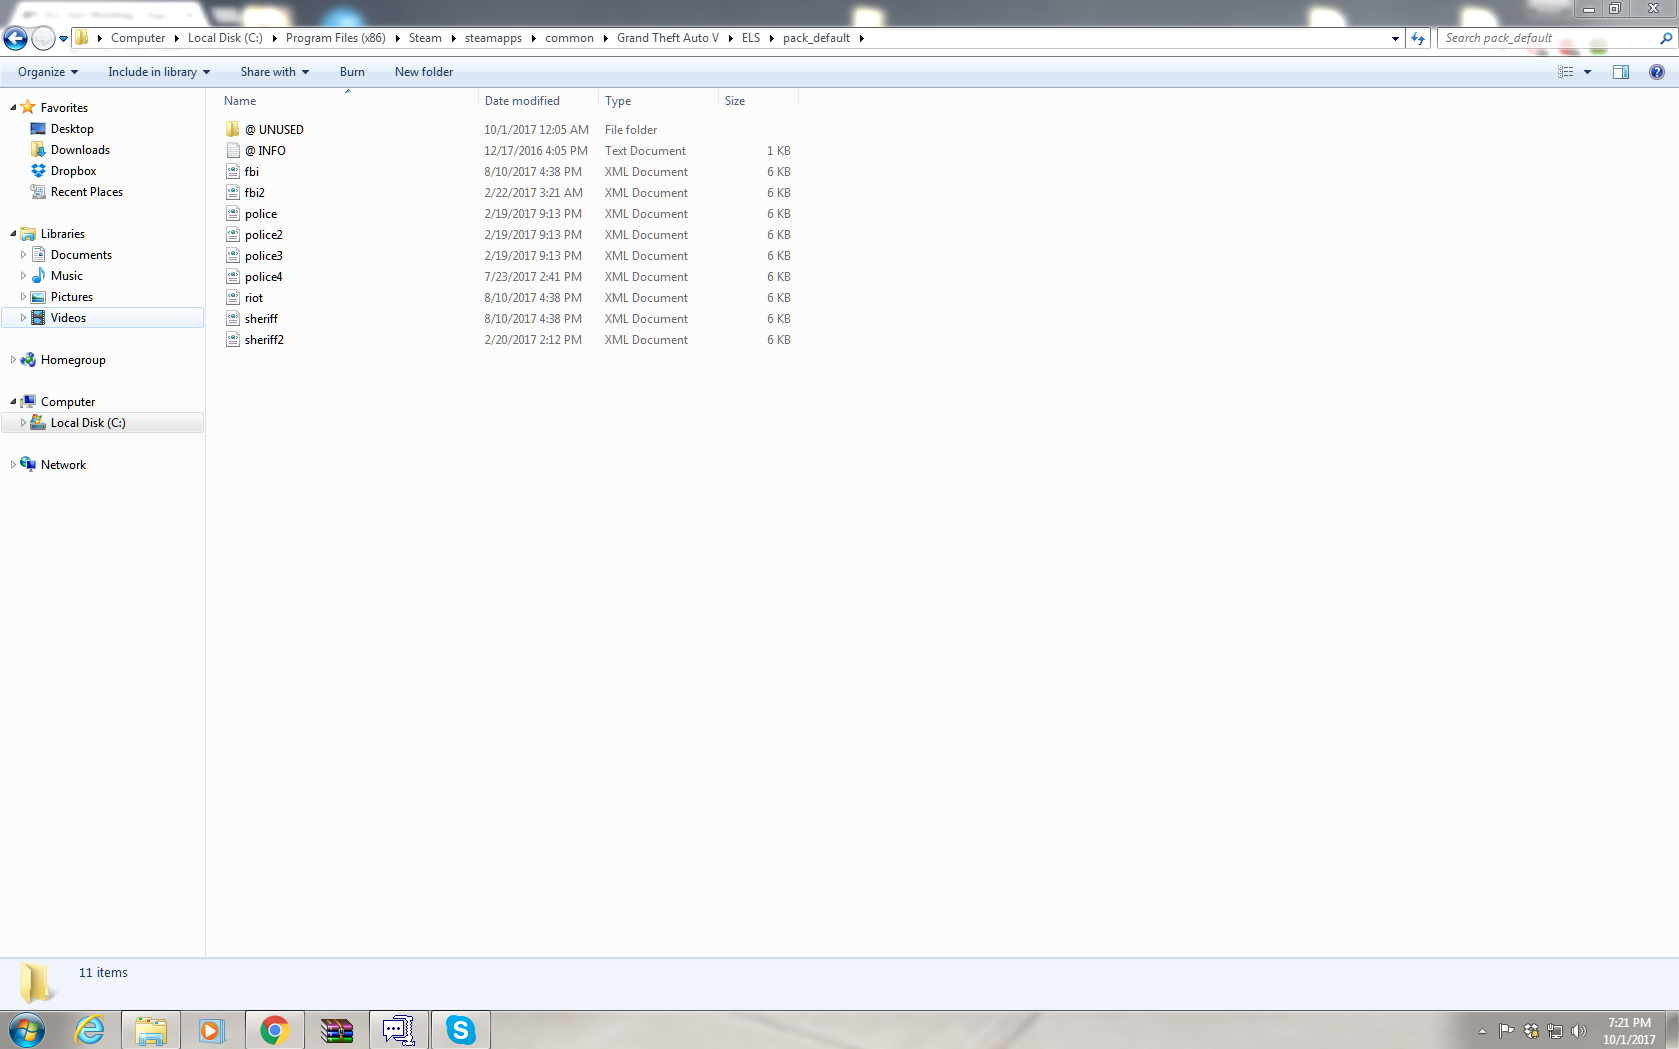Open the Help question mark icon

coord(1657,72)
